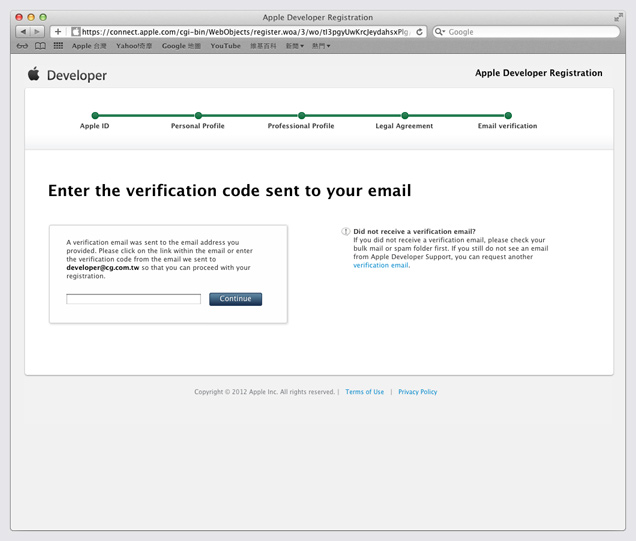Click the developer@cg.com.tw email address text
This screenshot has height=541, width=636.
(x=103, y=268)
